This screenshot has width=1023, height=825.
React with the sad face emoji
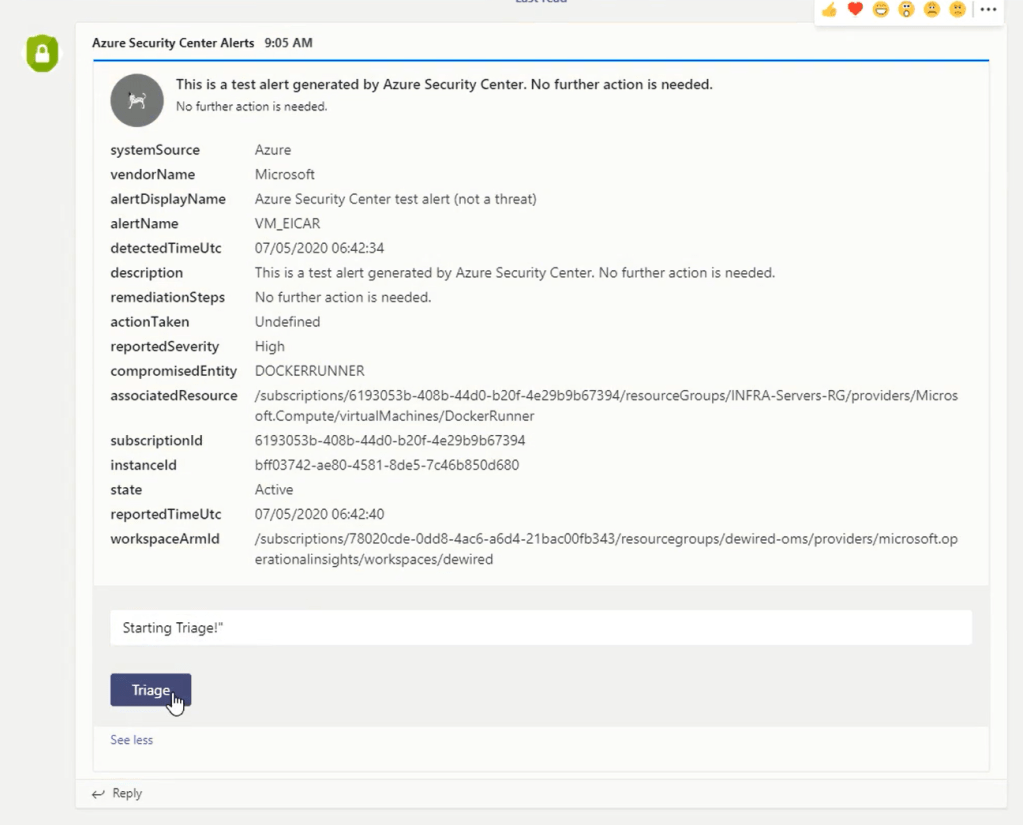point(932,10)
